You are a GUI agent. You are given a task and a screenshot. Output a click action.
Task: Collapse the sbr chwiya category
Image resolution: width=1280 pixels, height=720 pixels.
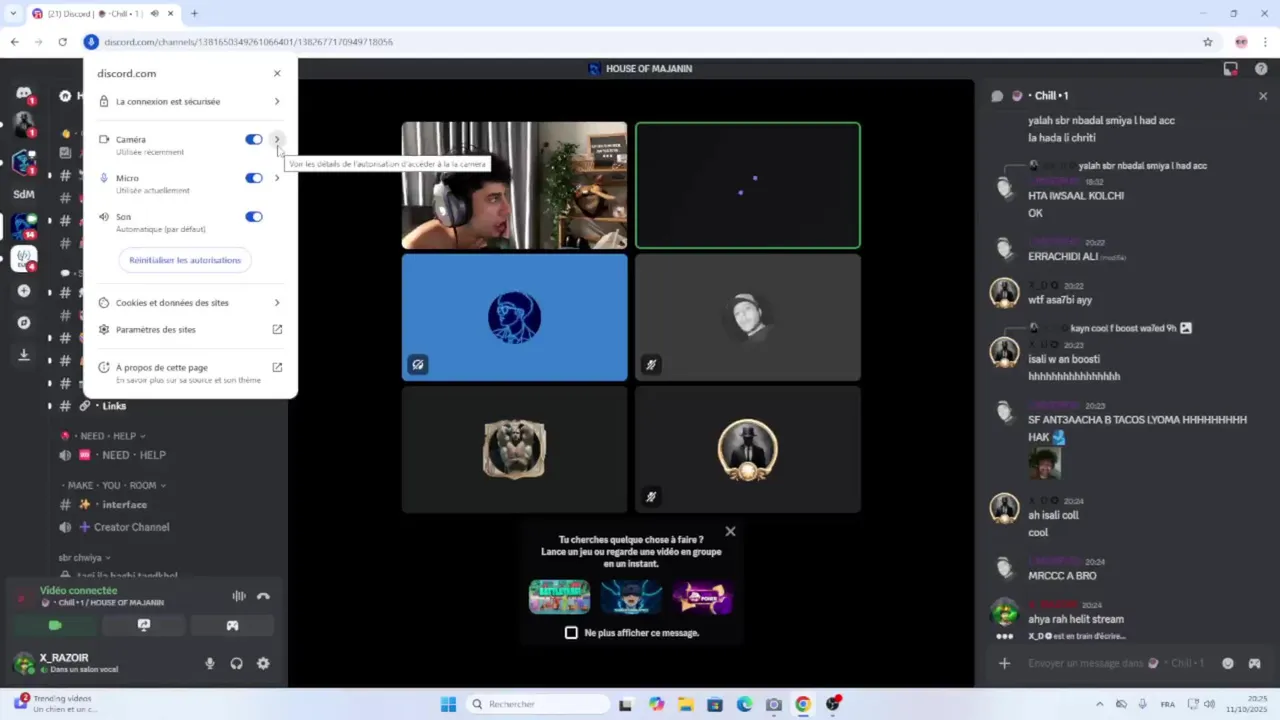tap(85, 558)
